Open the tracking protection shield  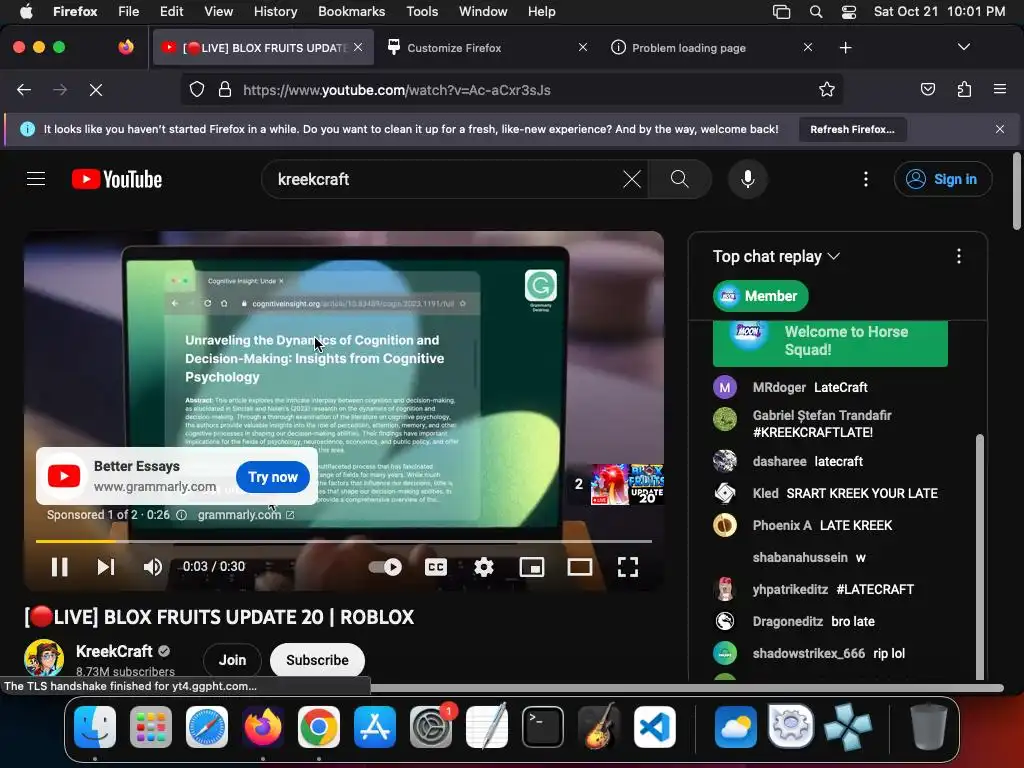coord(197,89)
